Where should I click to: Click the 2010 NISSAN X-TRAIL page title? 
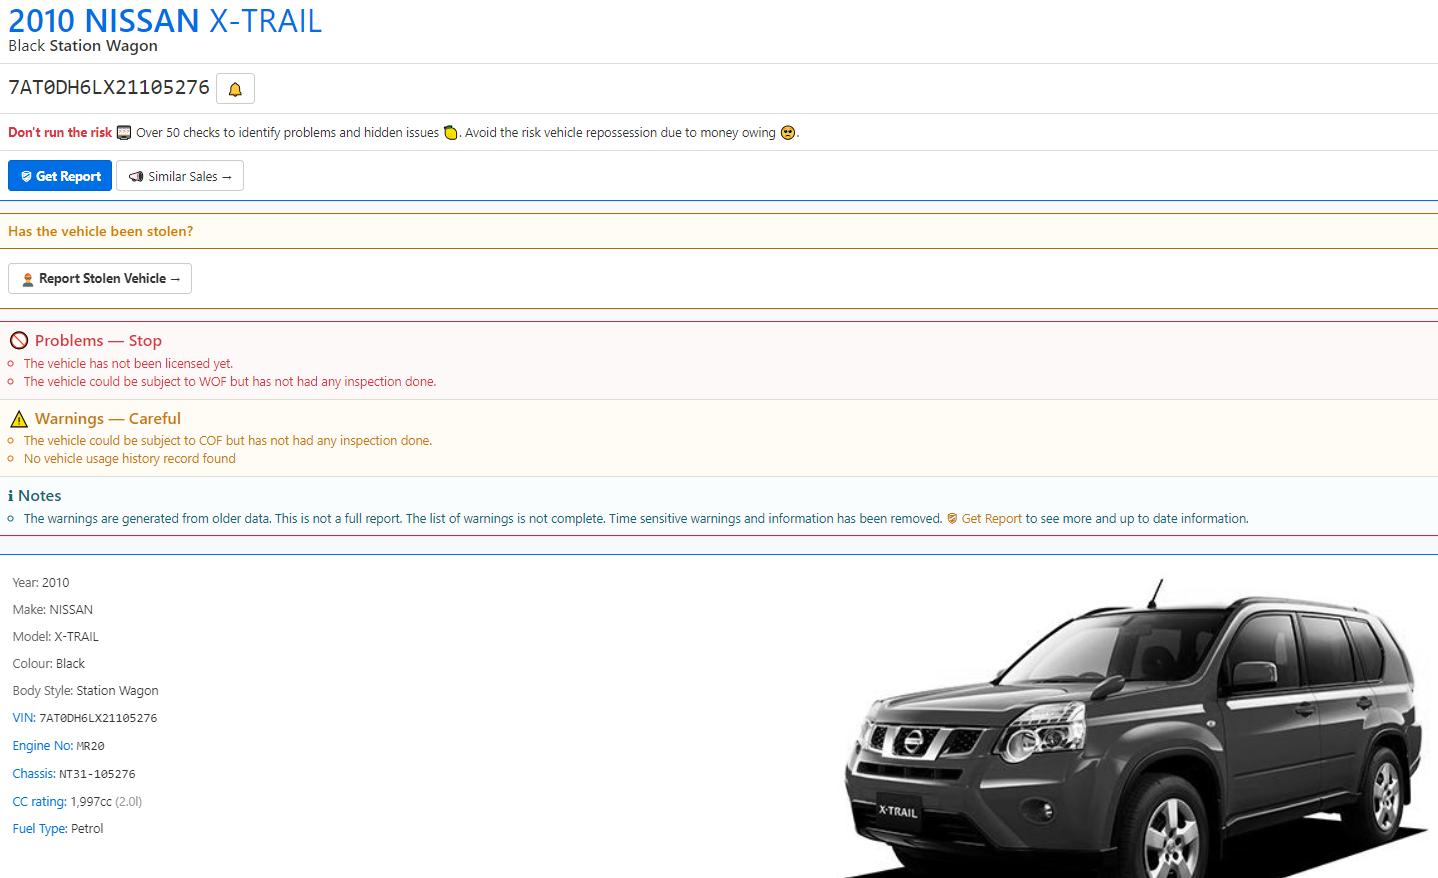click(165, 21)
